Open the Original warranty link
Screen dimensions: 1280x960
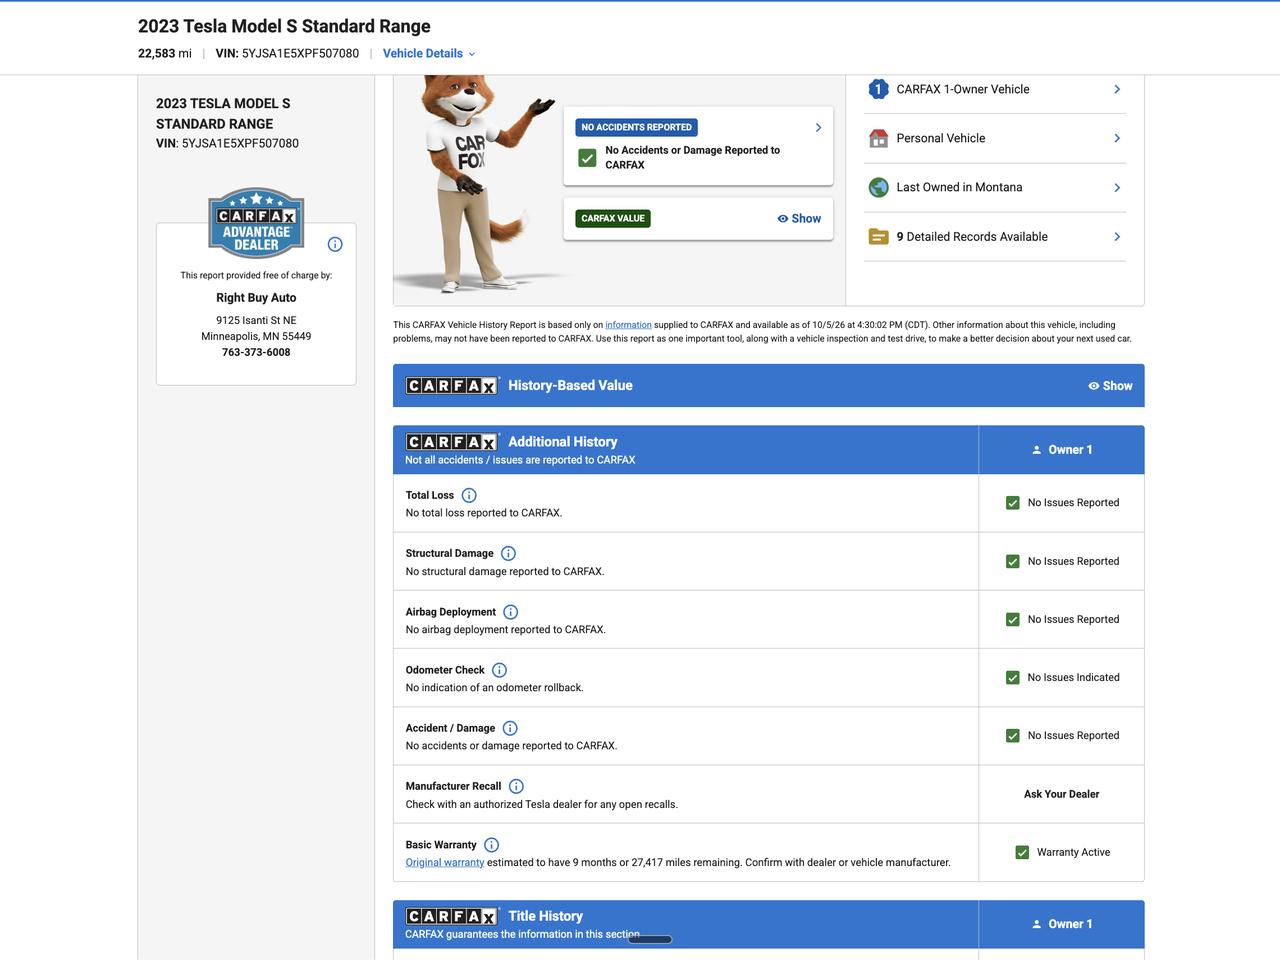[445, 862]
